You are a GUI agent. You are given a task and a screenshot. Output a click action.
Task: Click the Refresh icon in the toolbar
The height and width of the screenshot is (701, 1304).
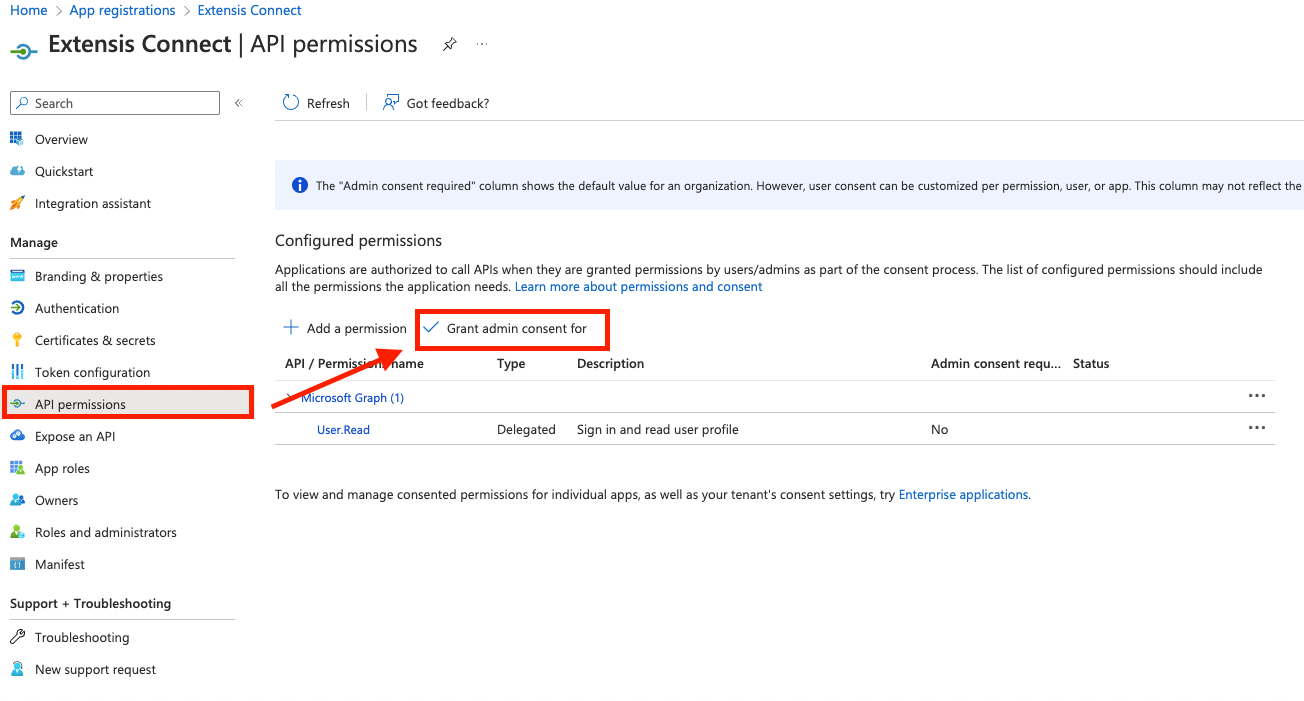coord(291,103)
